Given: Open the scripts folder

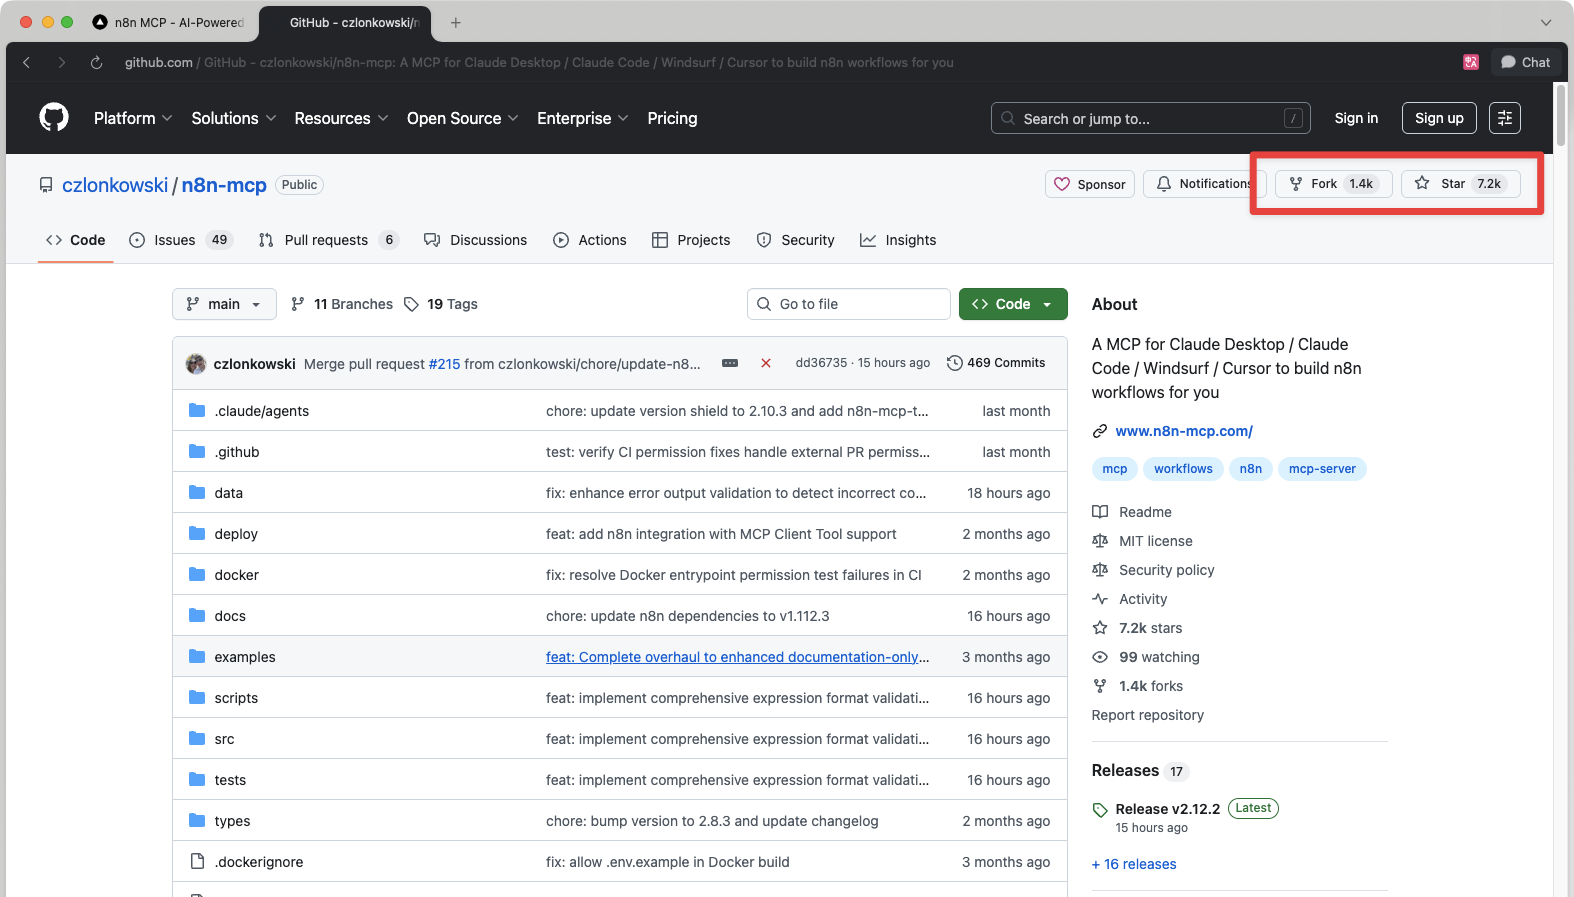Looking at the screenshot, I should (x=236, y=698).
